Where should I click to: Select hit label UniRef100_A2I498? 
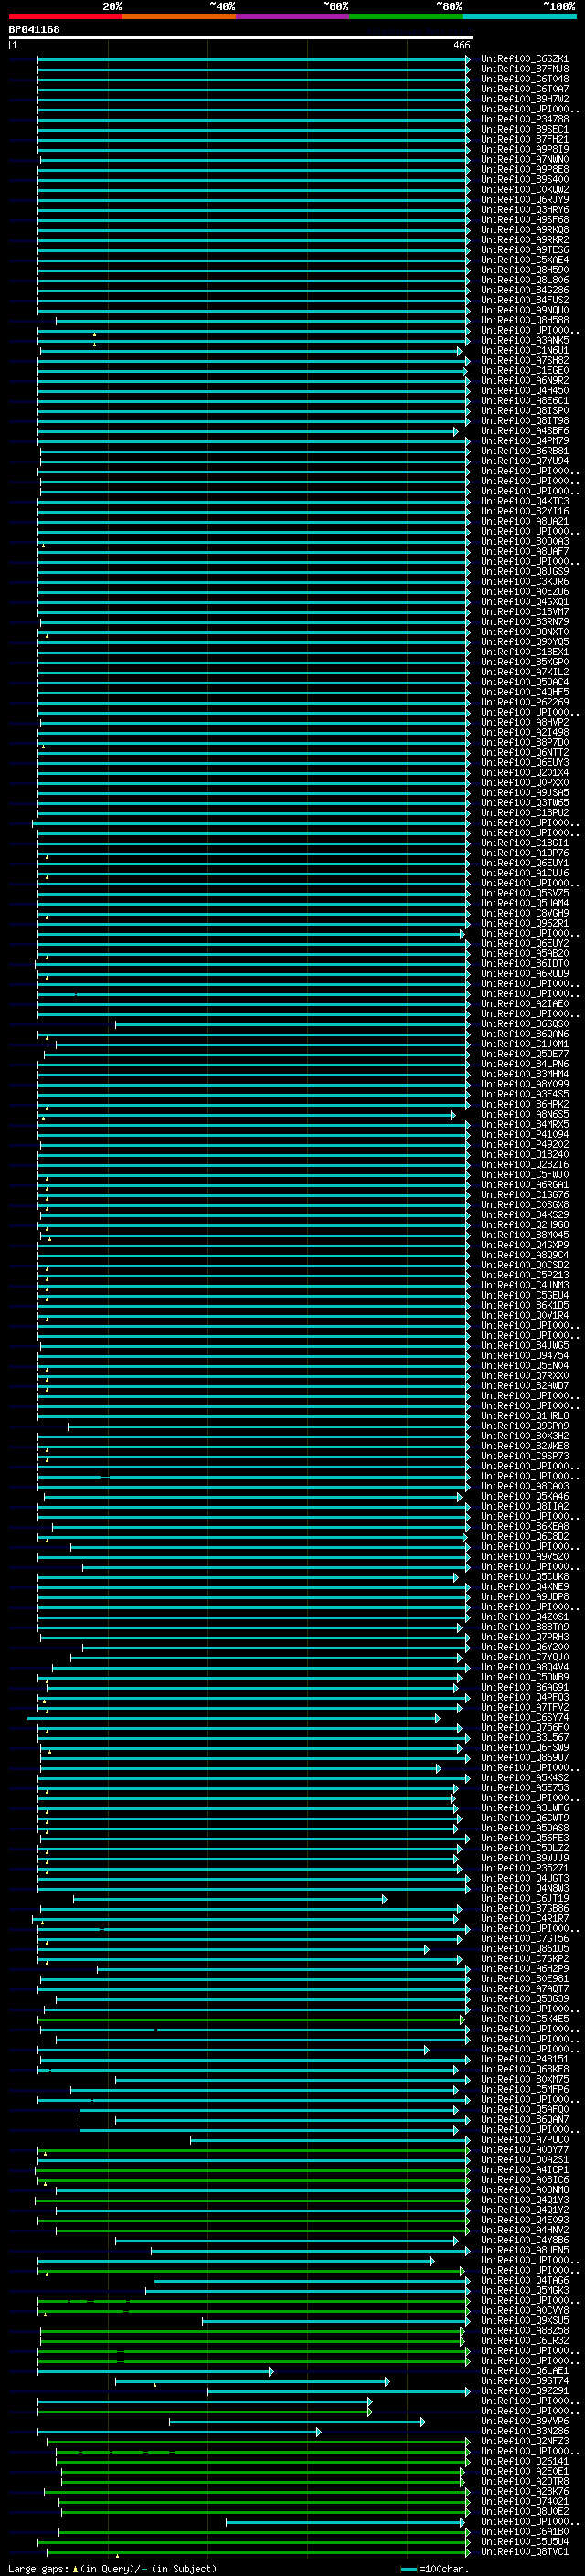524,732
